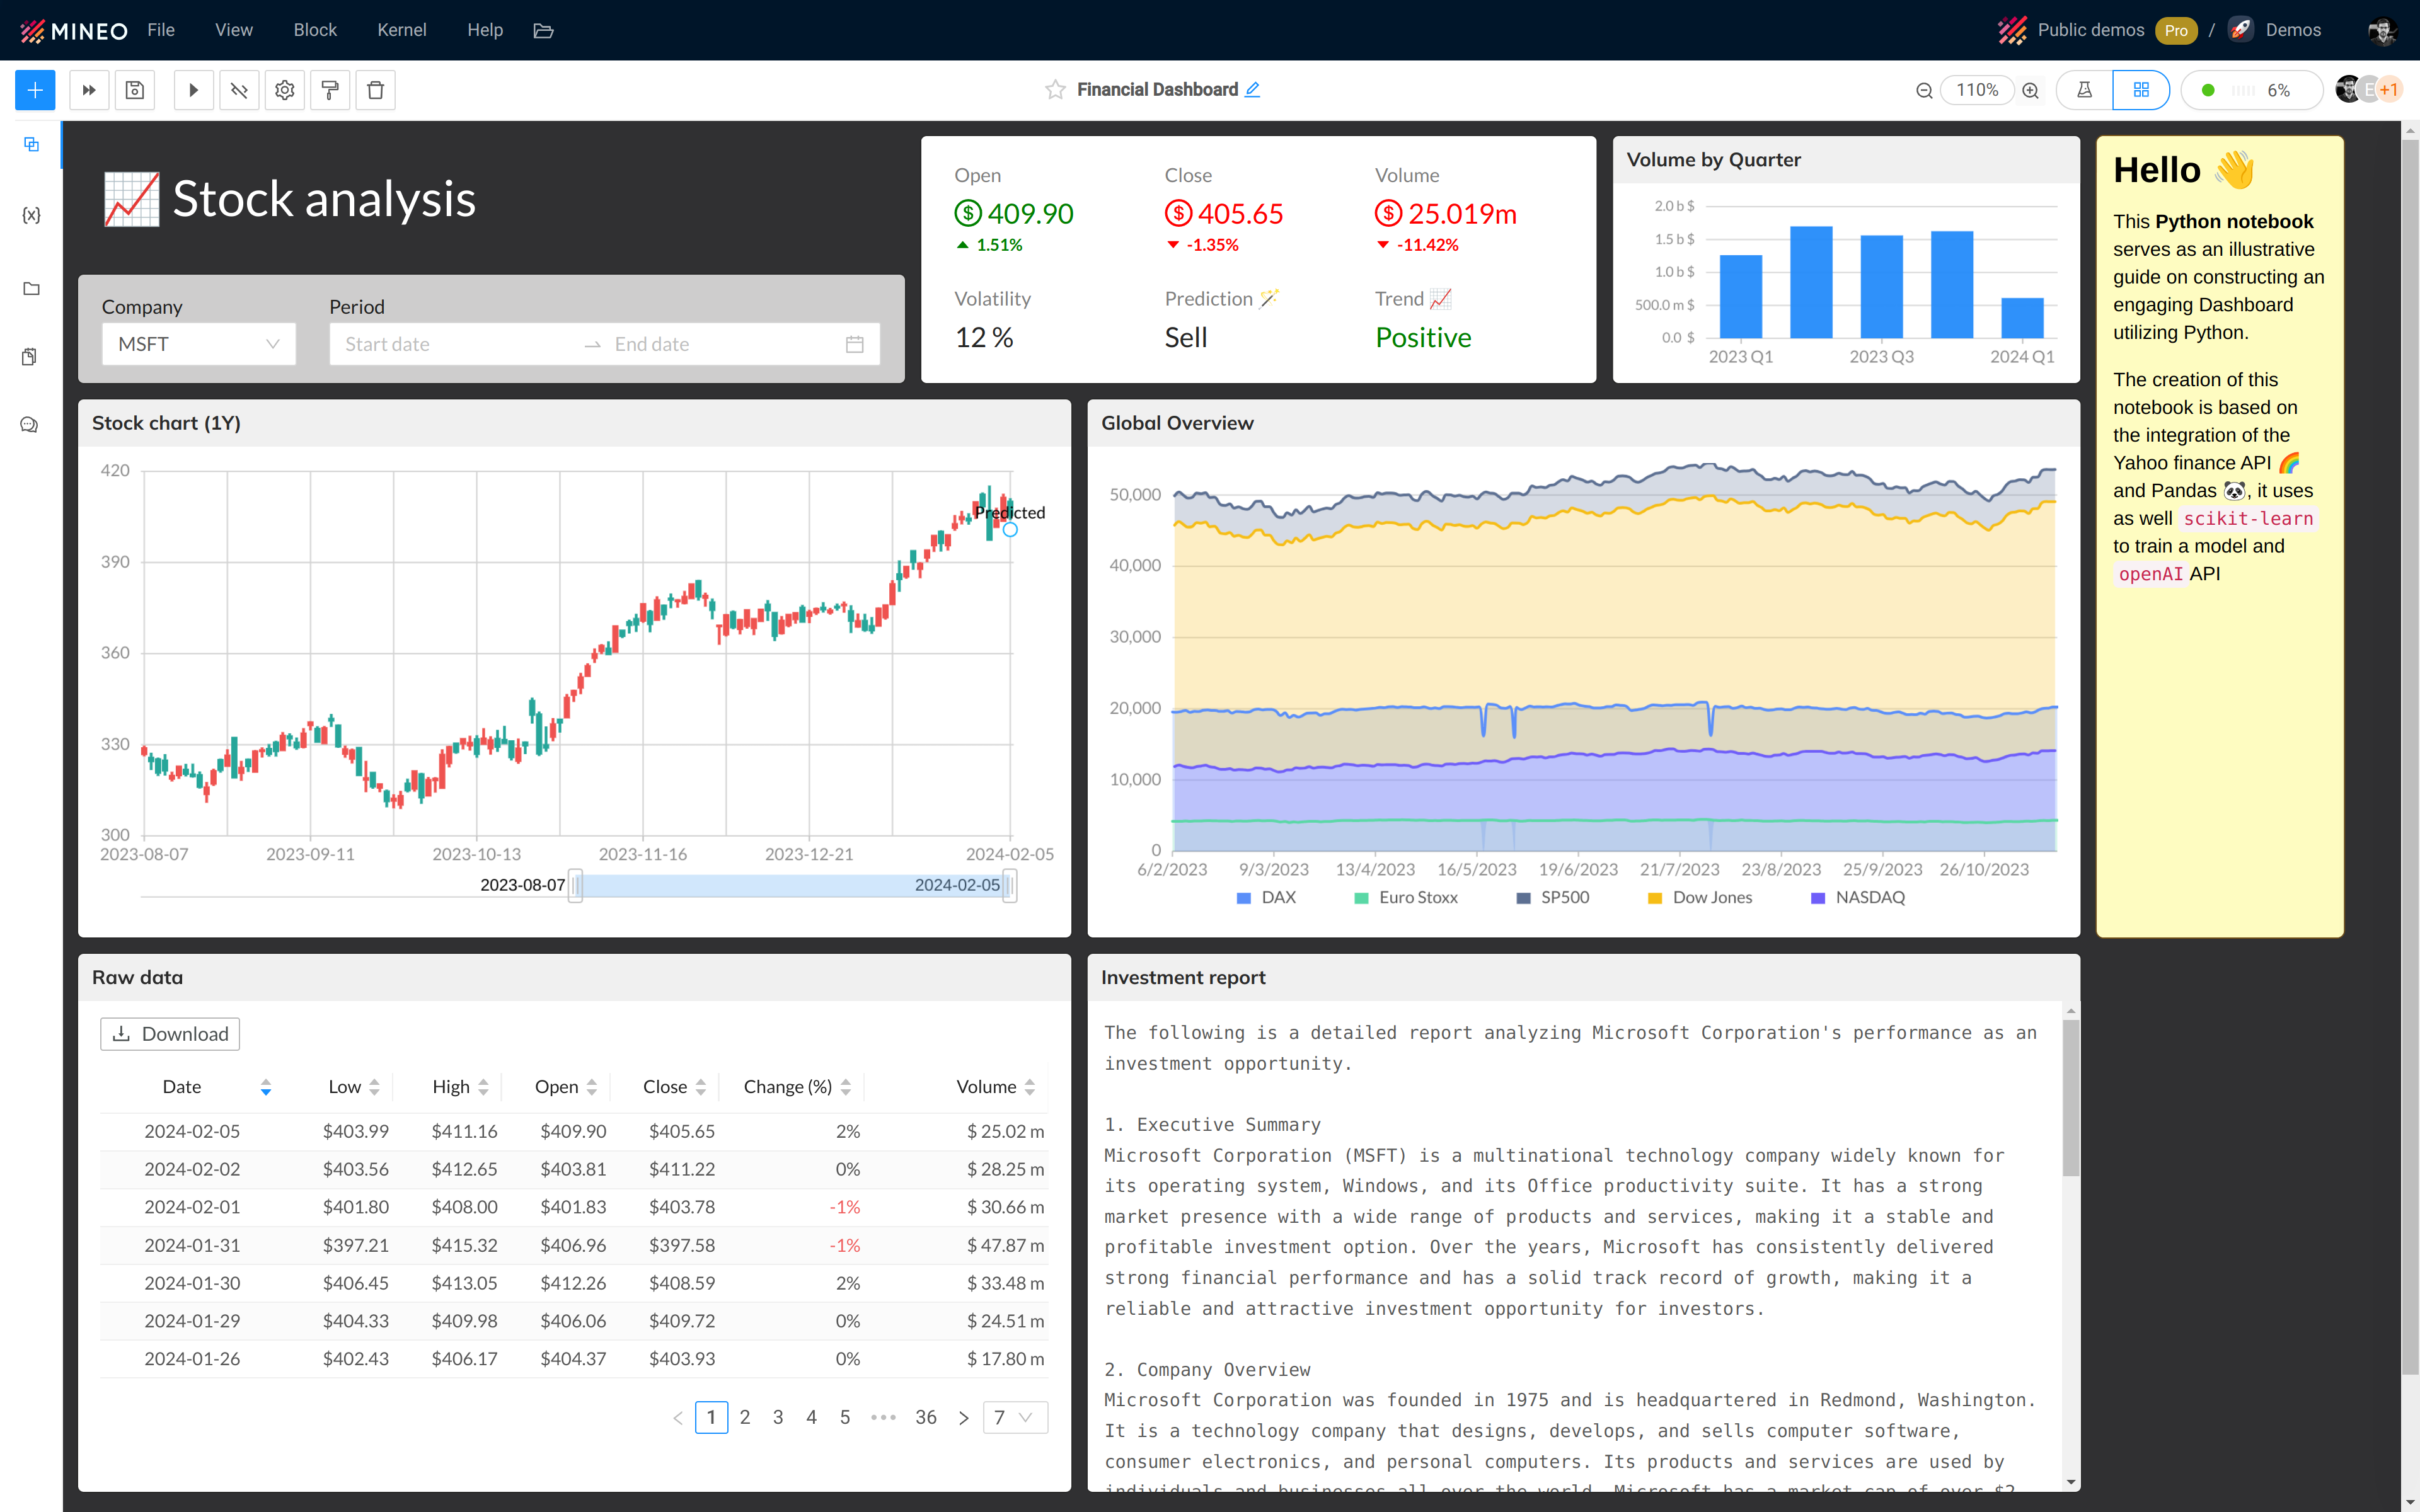Favorite the dashboard with the star icon
This screenshot has width=2420, height=1512.
coord(1055,90)
